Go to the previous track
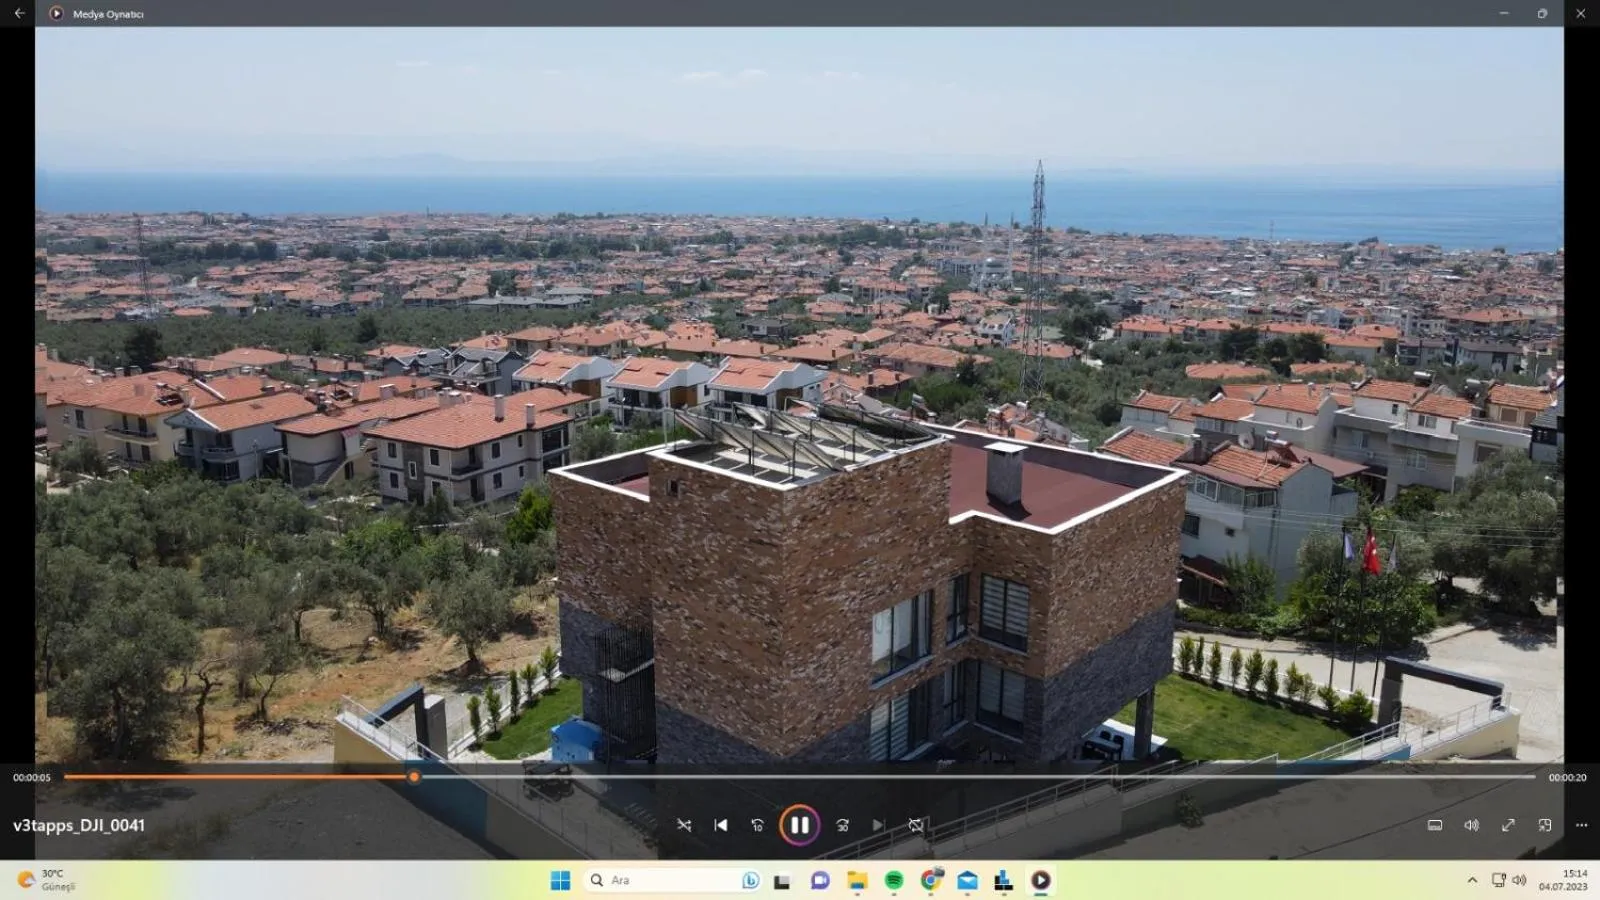The image size is (1600, 900). pyautogui.click(x=721, y=825)
